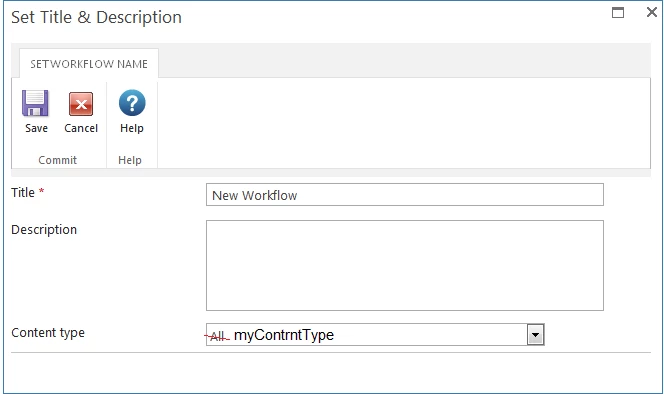This screenshot has height=394, width=664.
Task: Maximize the Set Title & Description dialog
Action: point(618,13)
